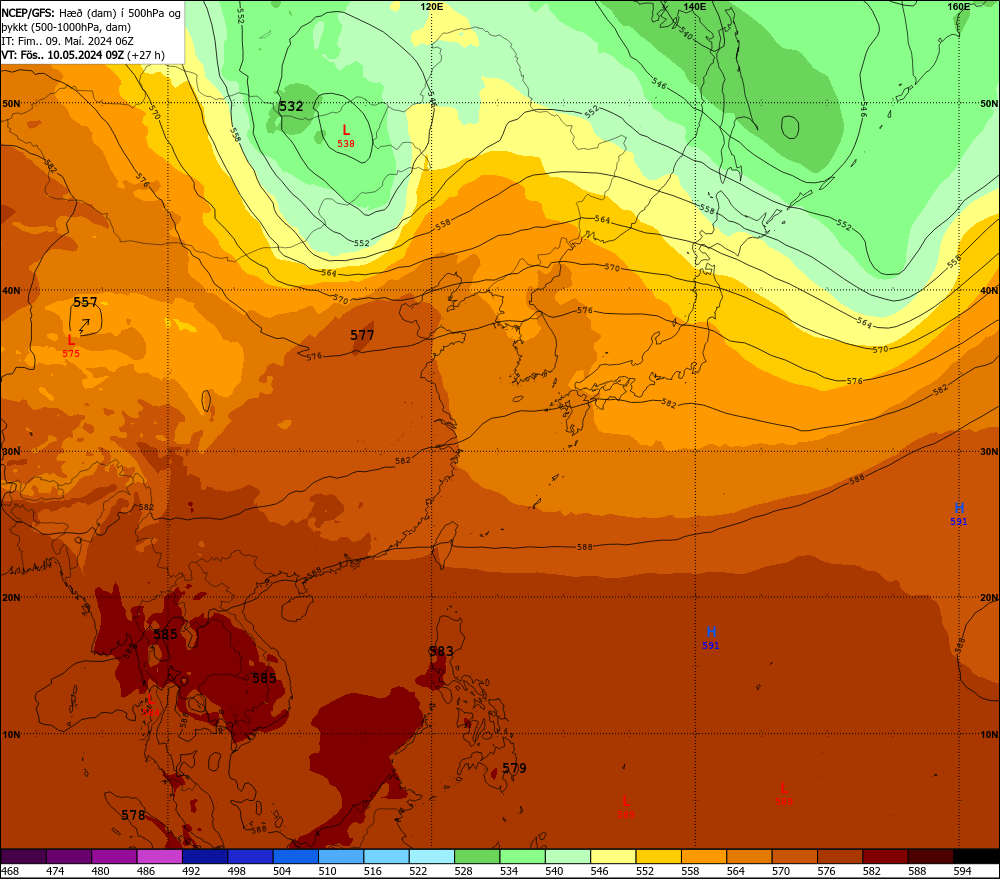Click the 120E longitude label
1000x879 pixels.
432,6
